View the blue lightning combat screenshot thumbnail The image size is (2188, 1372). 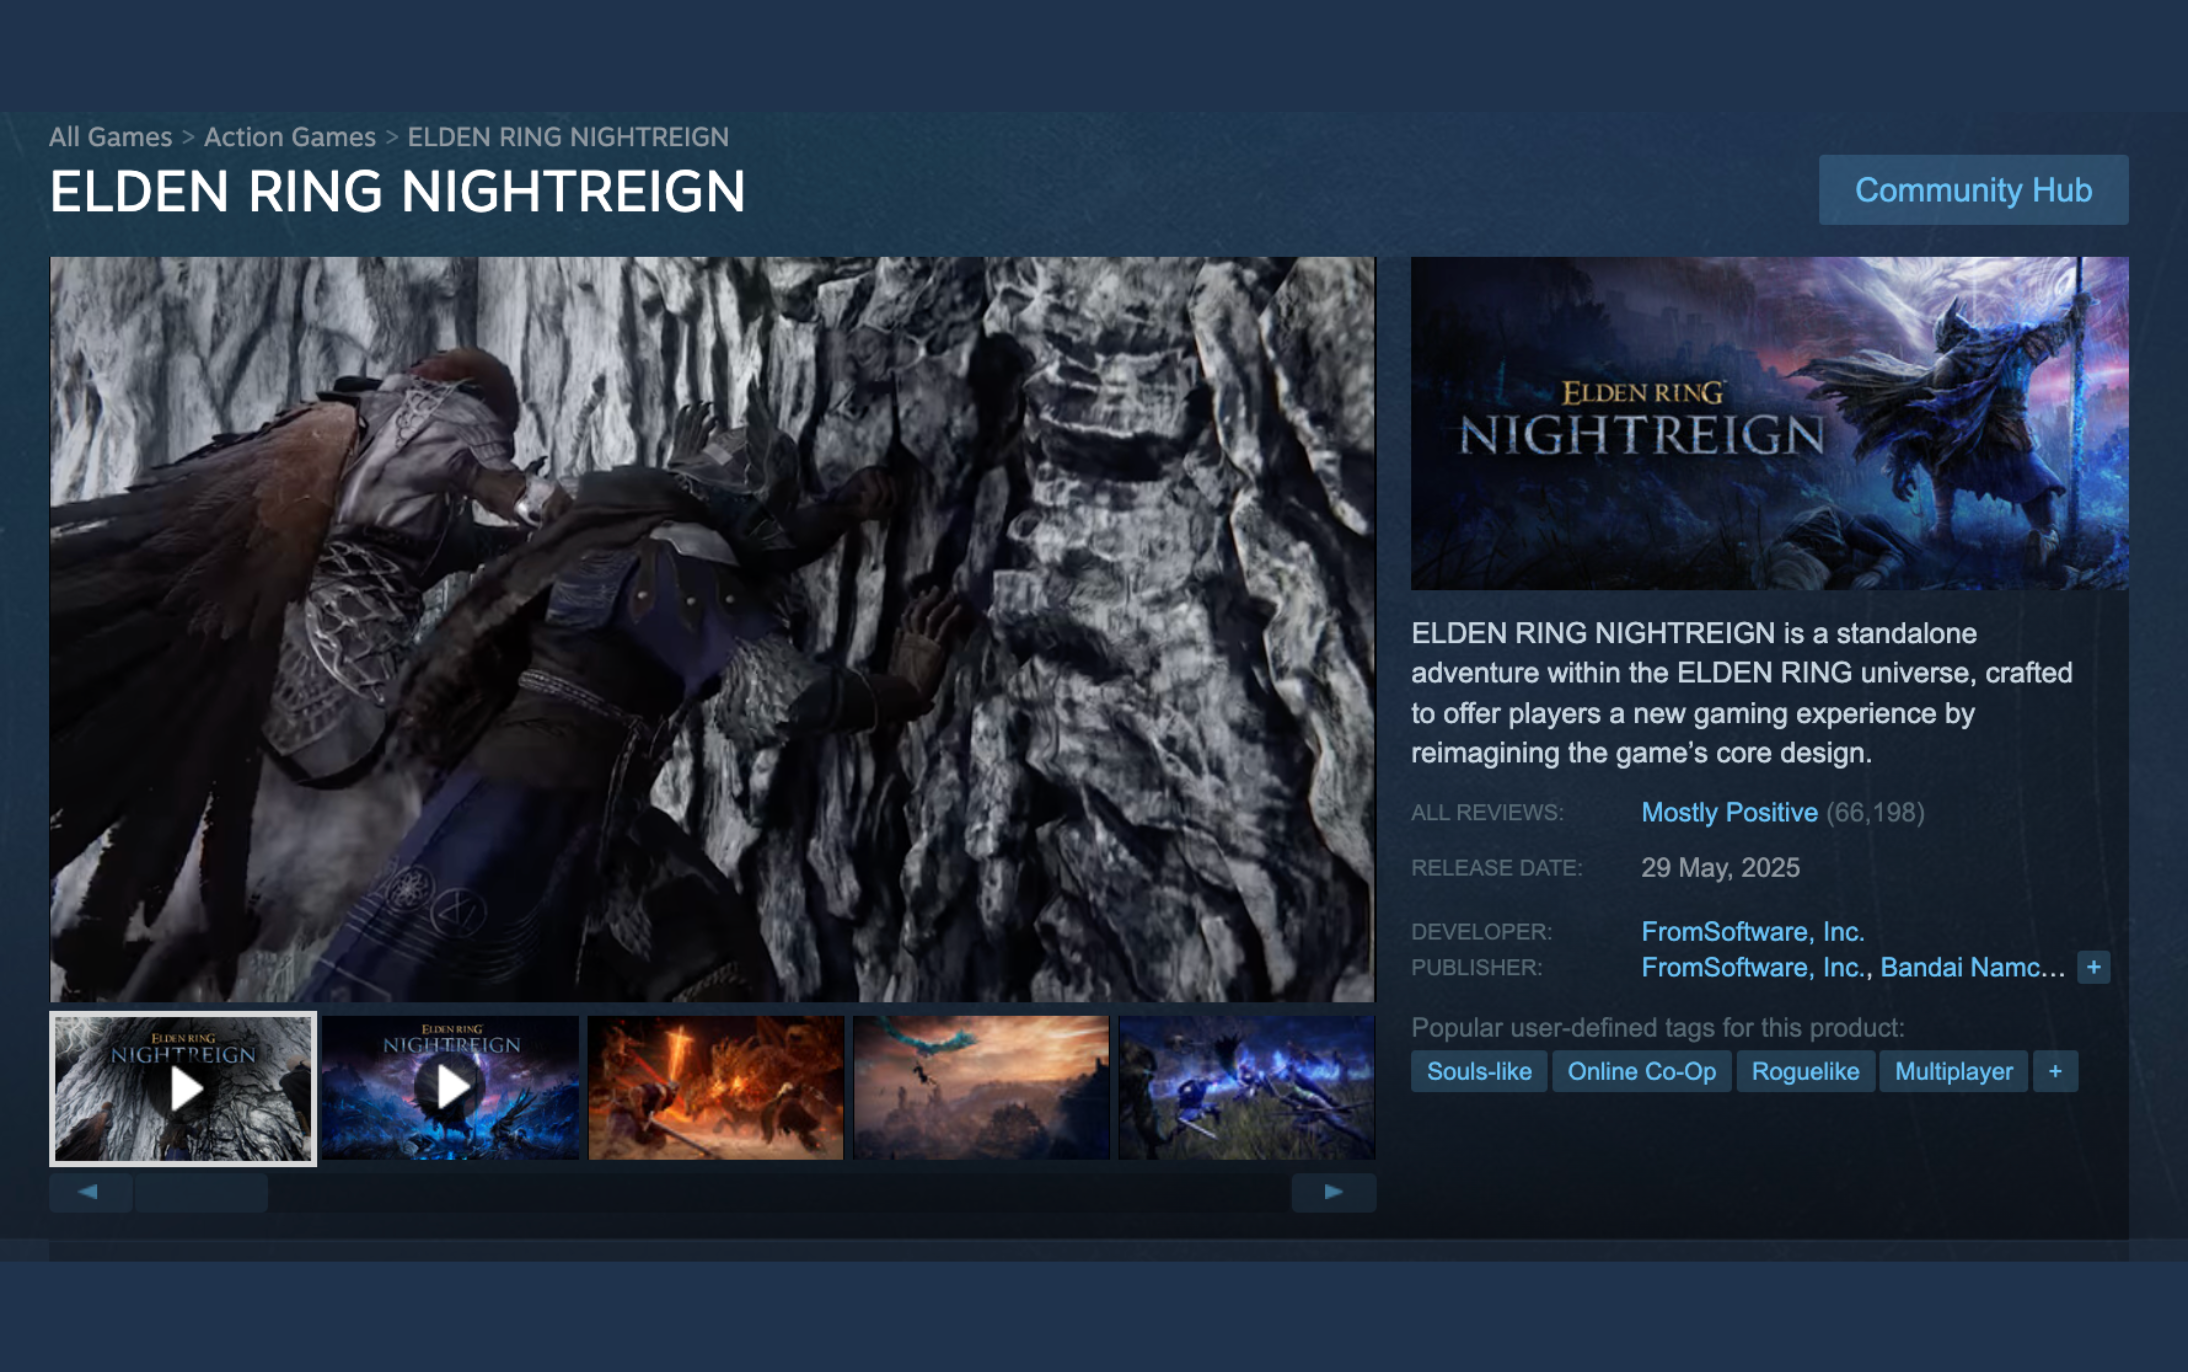tap(1247, 1088)
